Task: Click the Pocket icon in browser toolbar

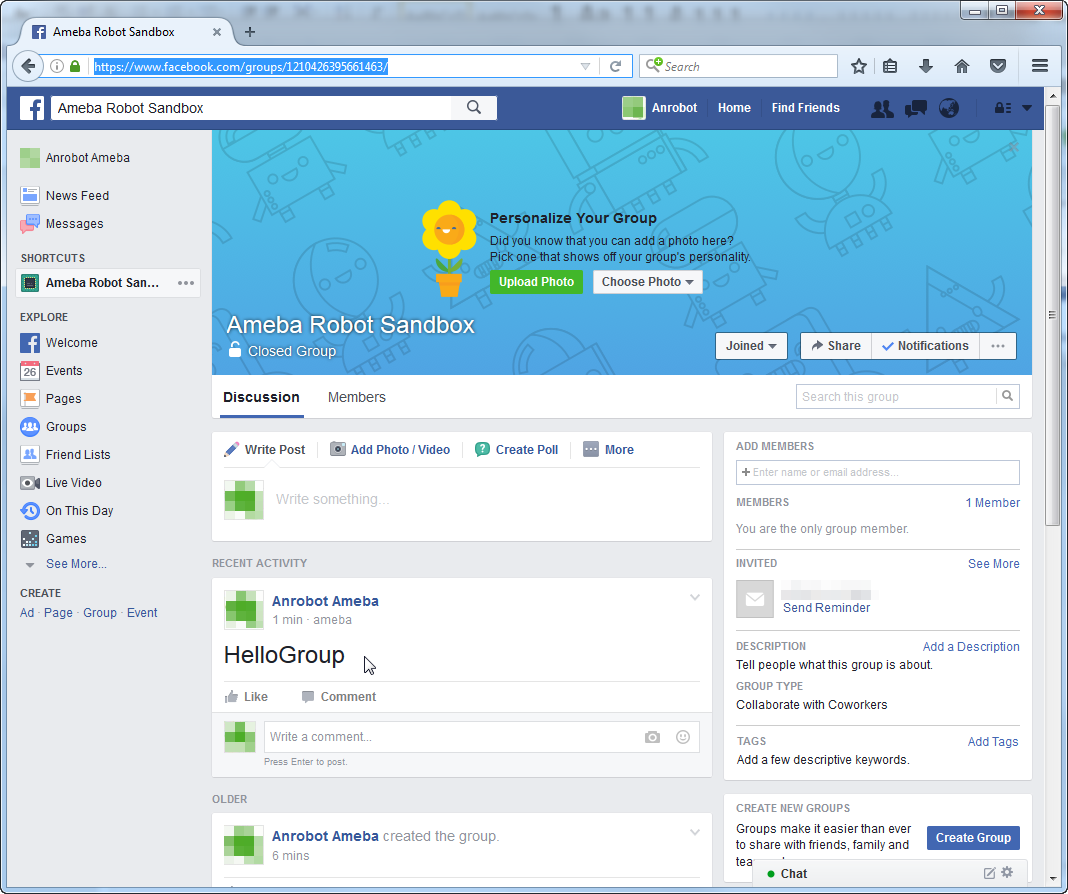Action: coord(998,66)
